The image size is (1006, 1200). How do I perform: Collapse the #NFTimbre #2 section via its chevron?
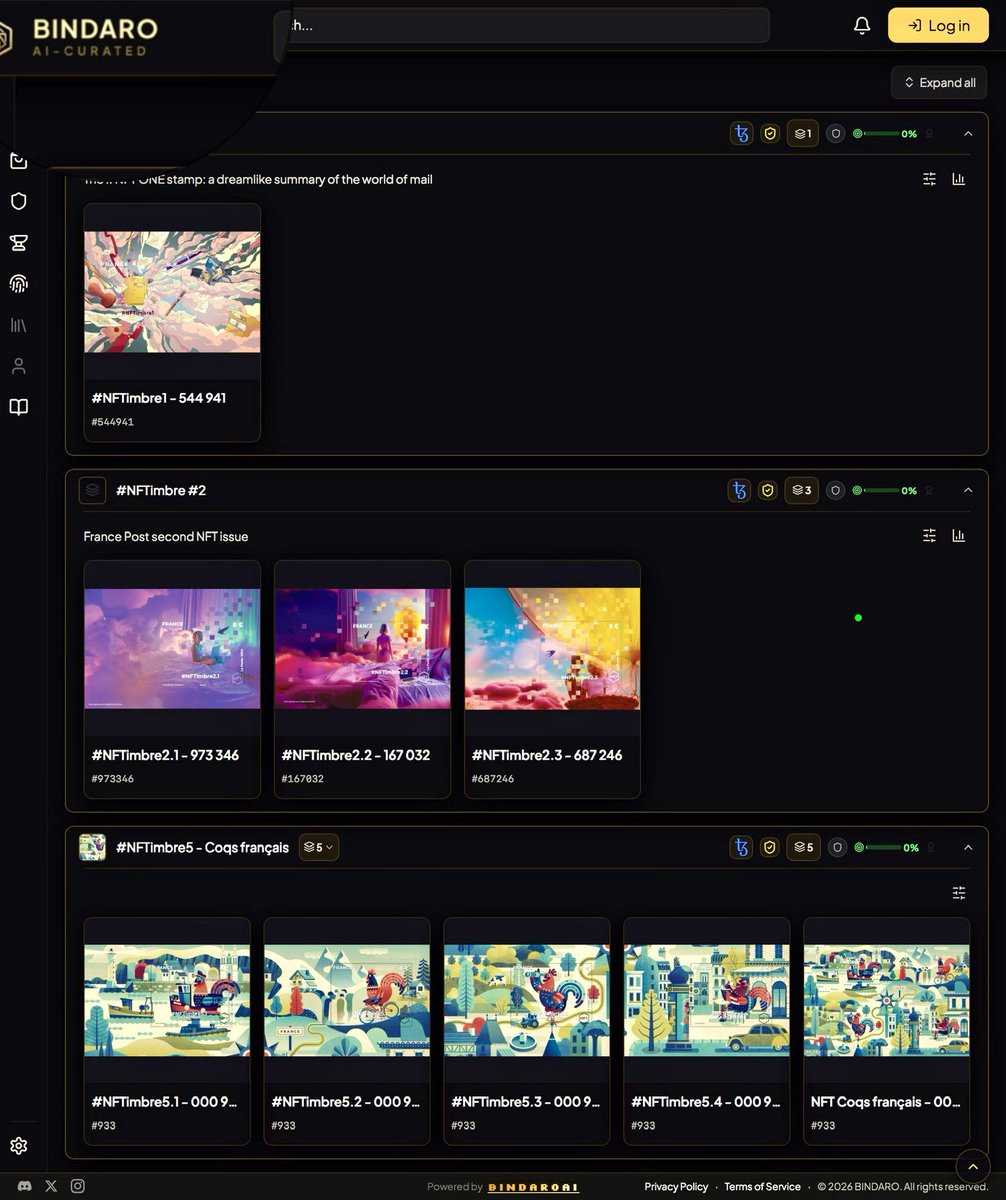967,490
